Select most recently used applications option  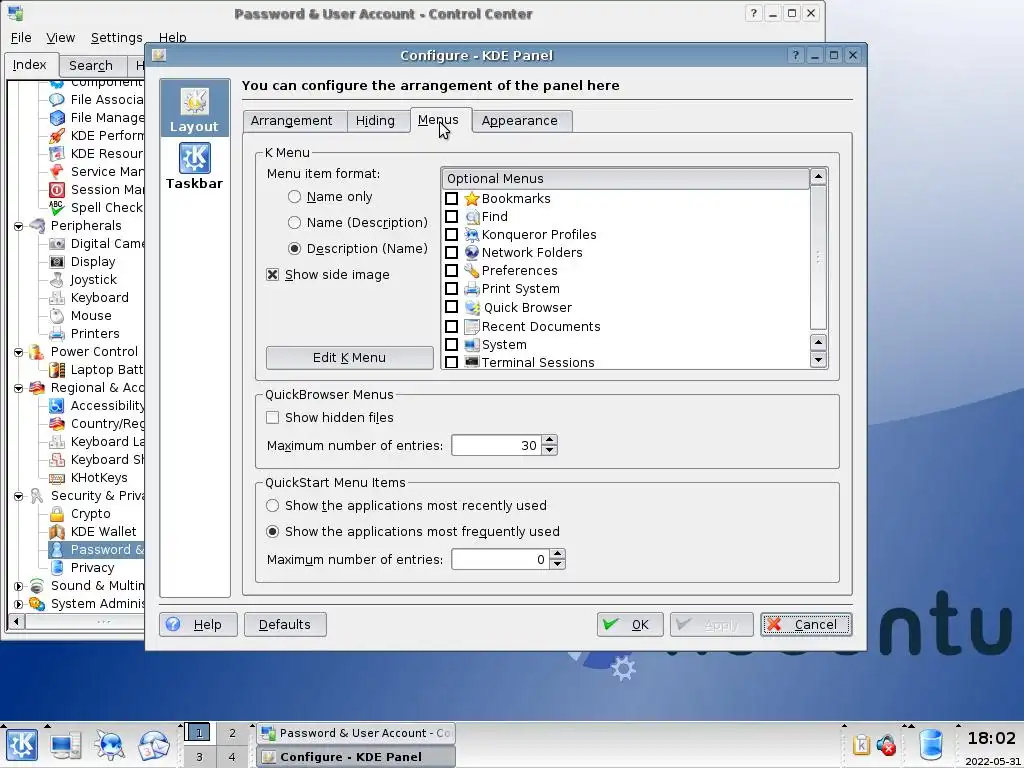pyautogui.click(x=272, y=505)
